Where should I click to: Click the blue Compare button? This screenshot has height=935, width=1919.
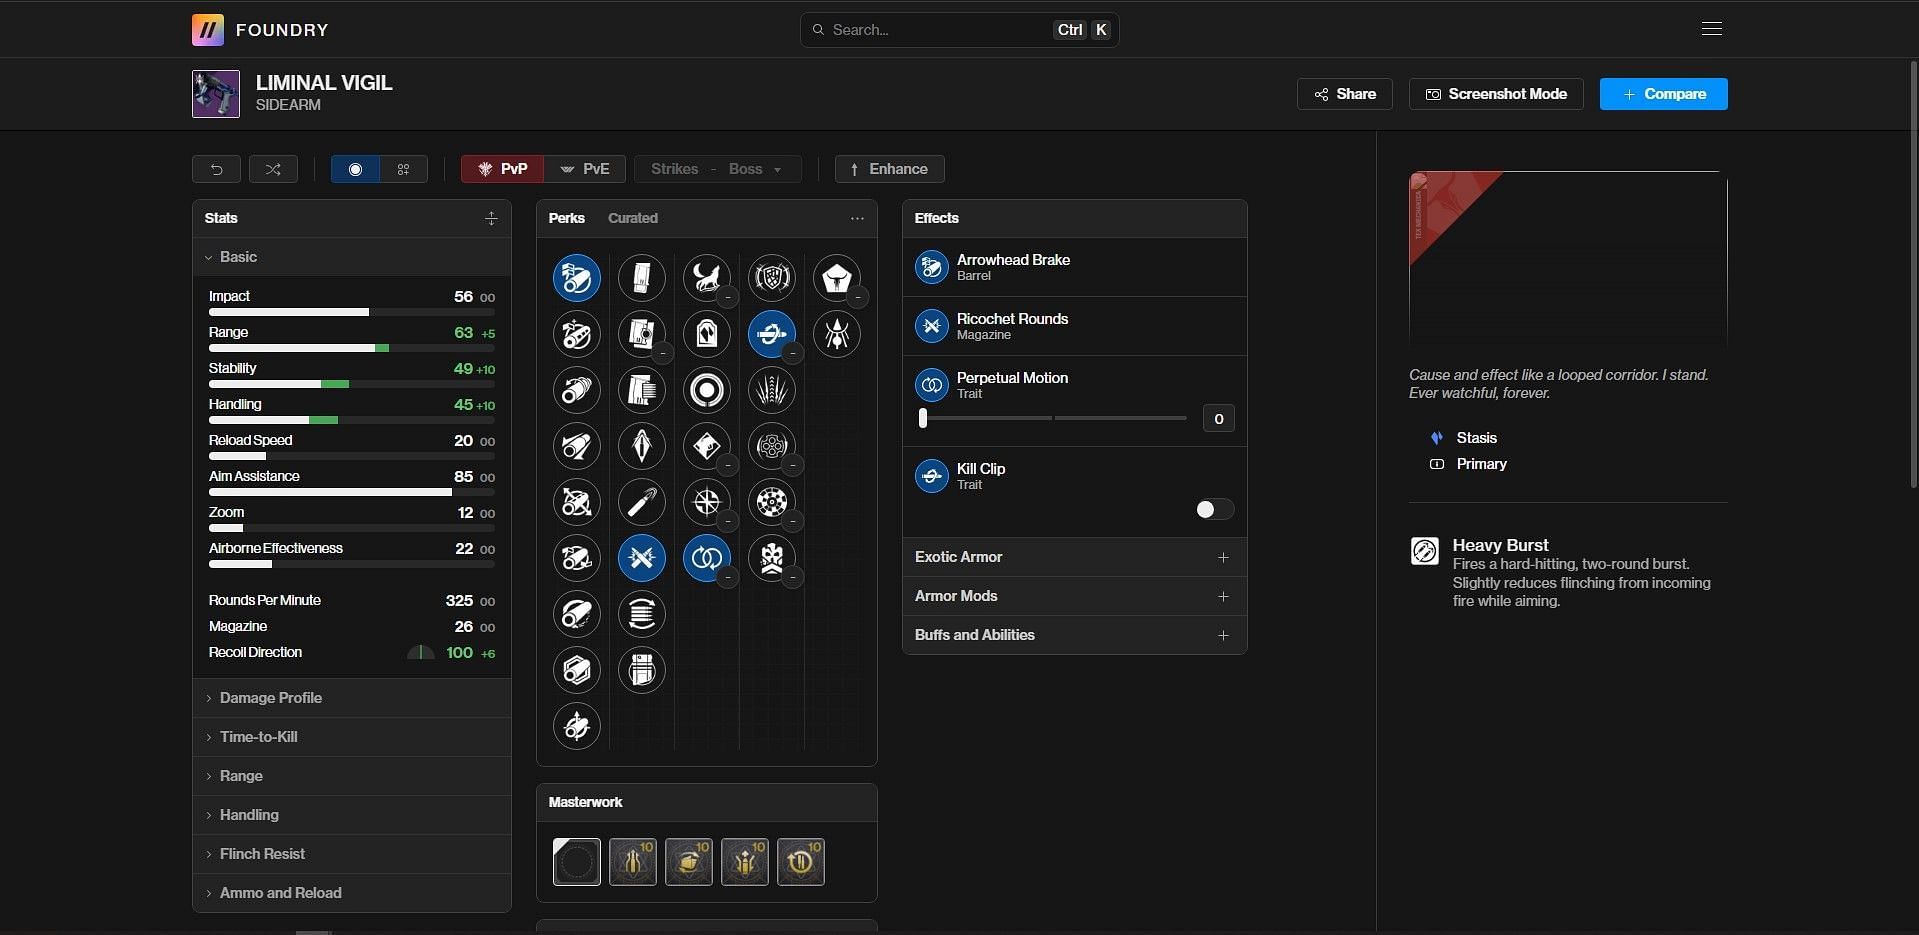pos(1664,94)
